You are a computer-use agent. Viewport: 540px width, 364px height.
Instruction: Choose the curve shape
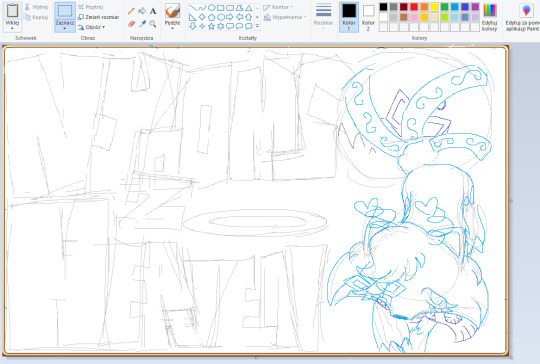(202, 8)
